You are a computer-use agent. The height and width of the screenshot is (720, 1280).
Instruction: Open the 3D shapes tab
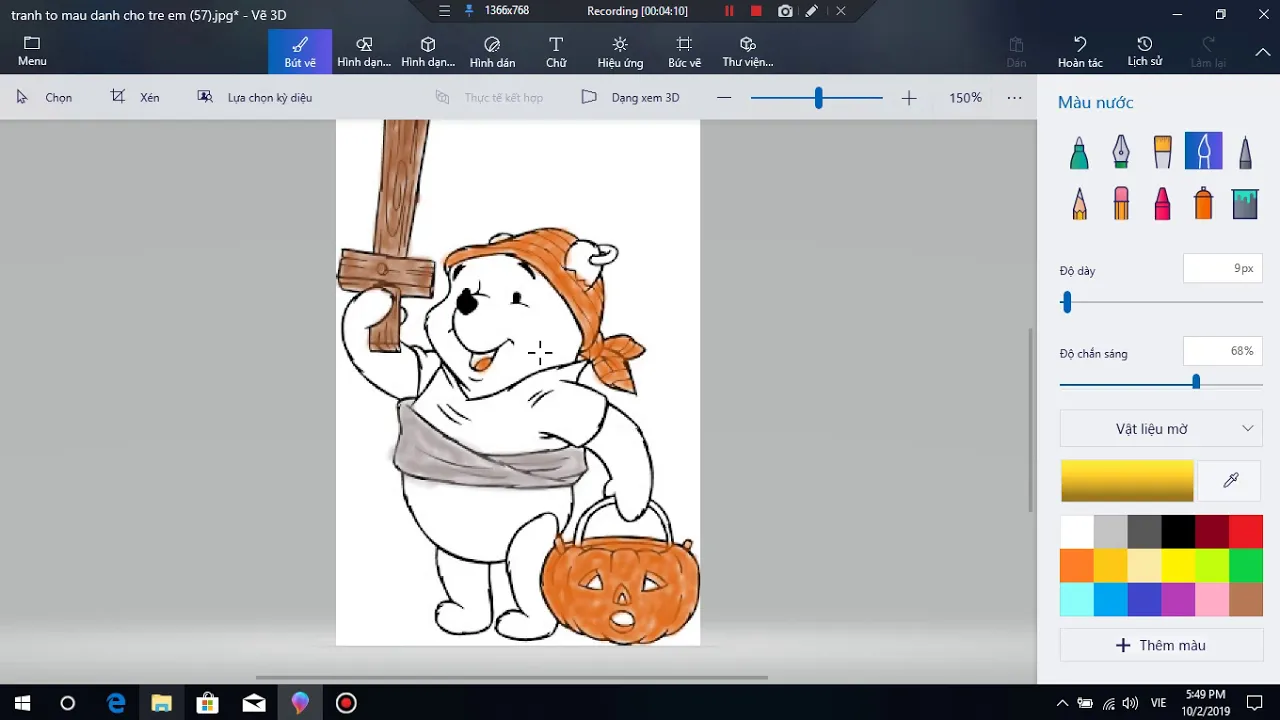coord(428,52)
